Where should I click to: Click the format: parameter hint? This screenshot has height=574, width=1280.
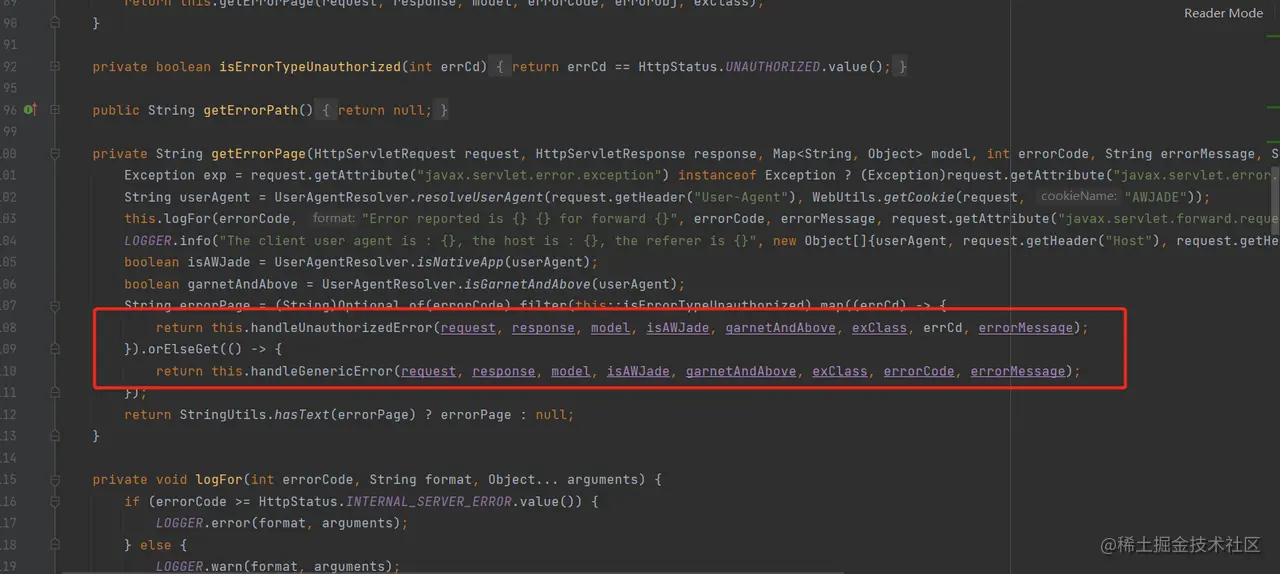click(333, 218)
